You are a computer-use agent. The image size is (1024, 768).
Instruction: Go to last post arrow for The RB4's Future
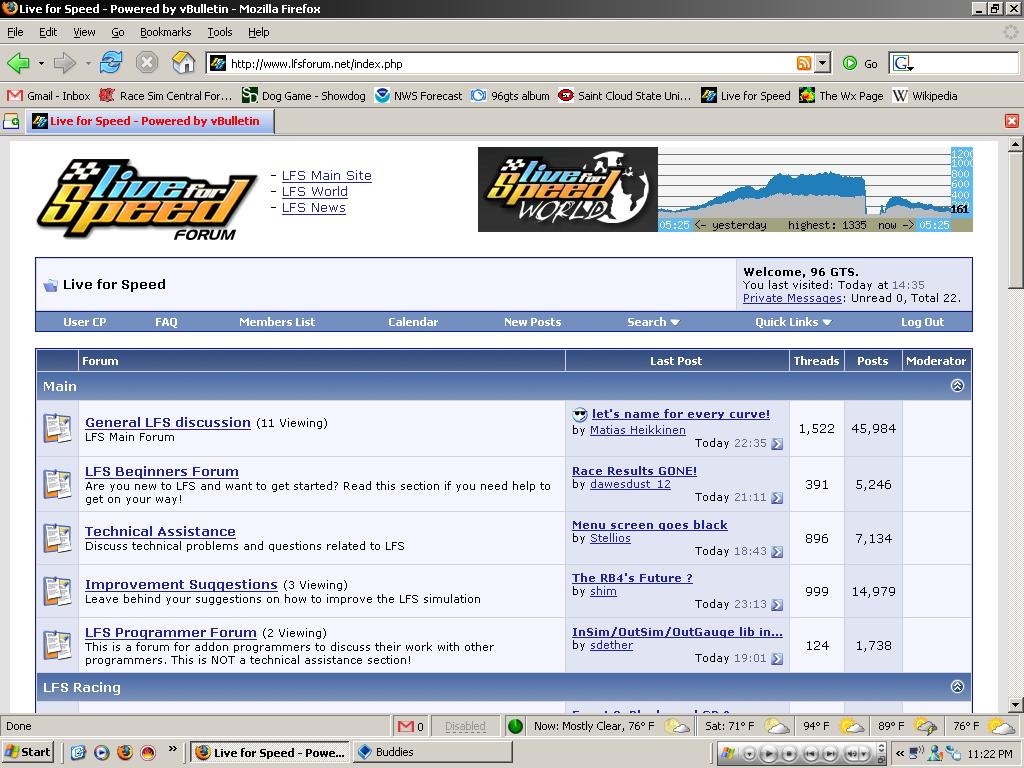[x=777, y=605]
